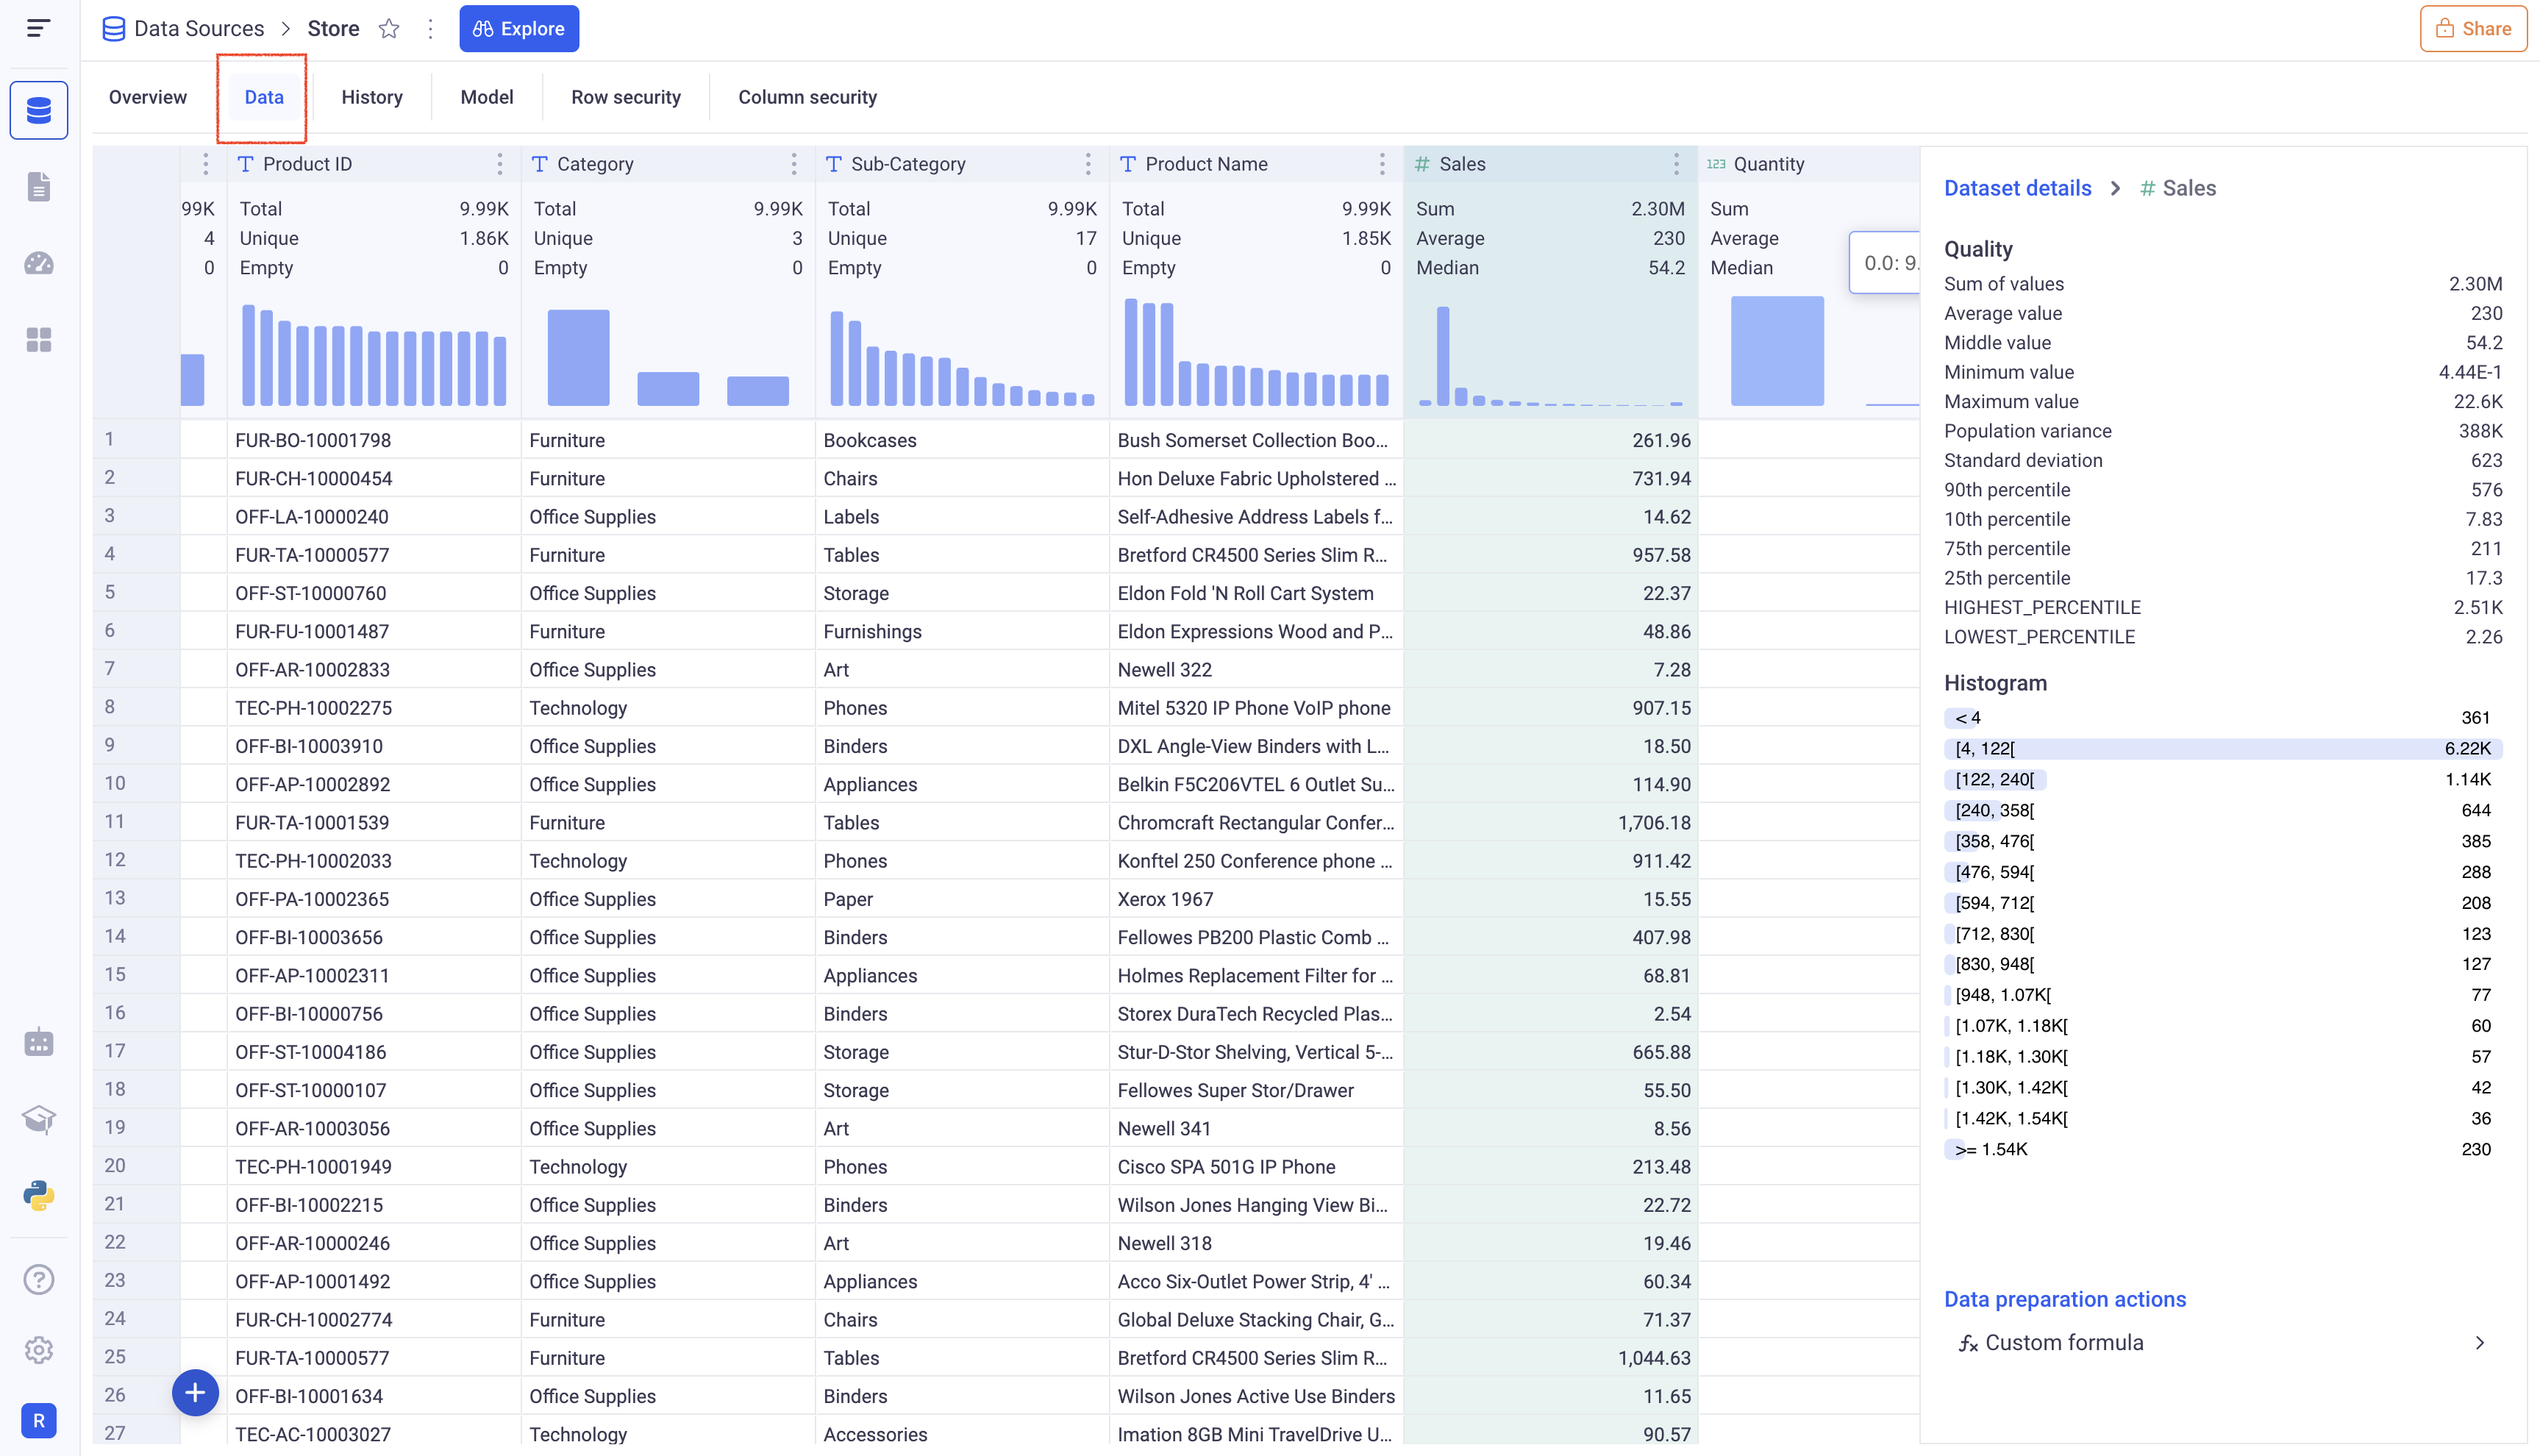Open Sales column three-dot menu
This screenshot has width=2540, height=1456.
1676,164
